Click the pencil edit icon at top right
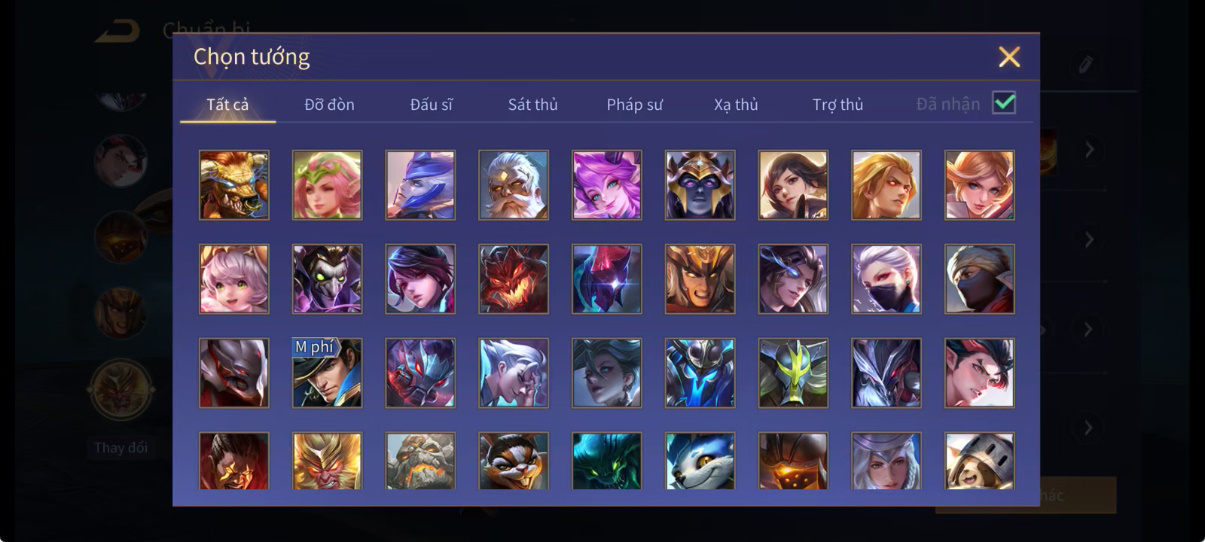 pyautogui.click(x=1085, y=65)
